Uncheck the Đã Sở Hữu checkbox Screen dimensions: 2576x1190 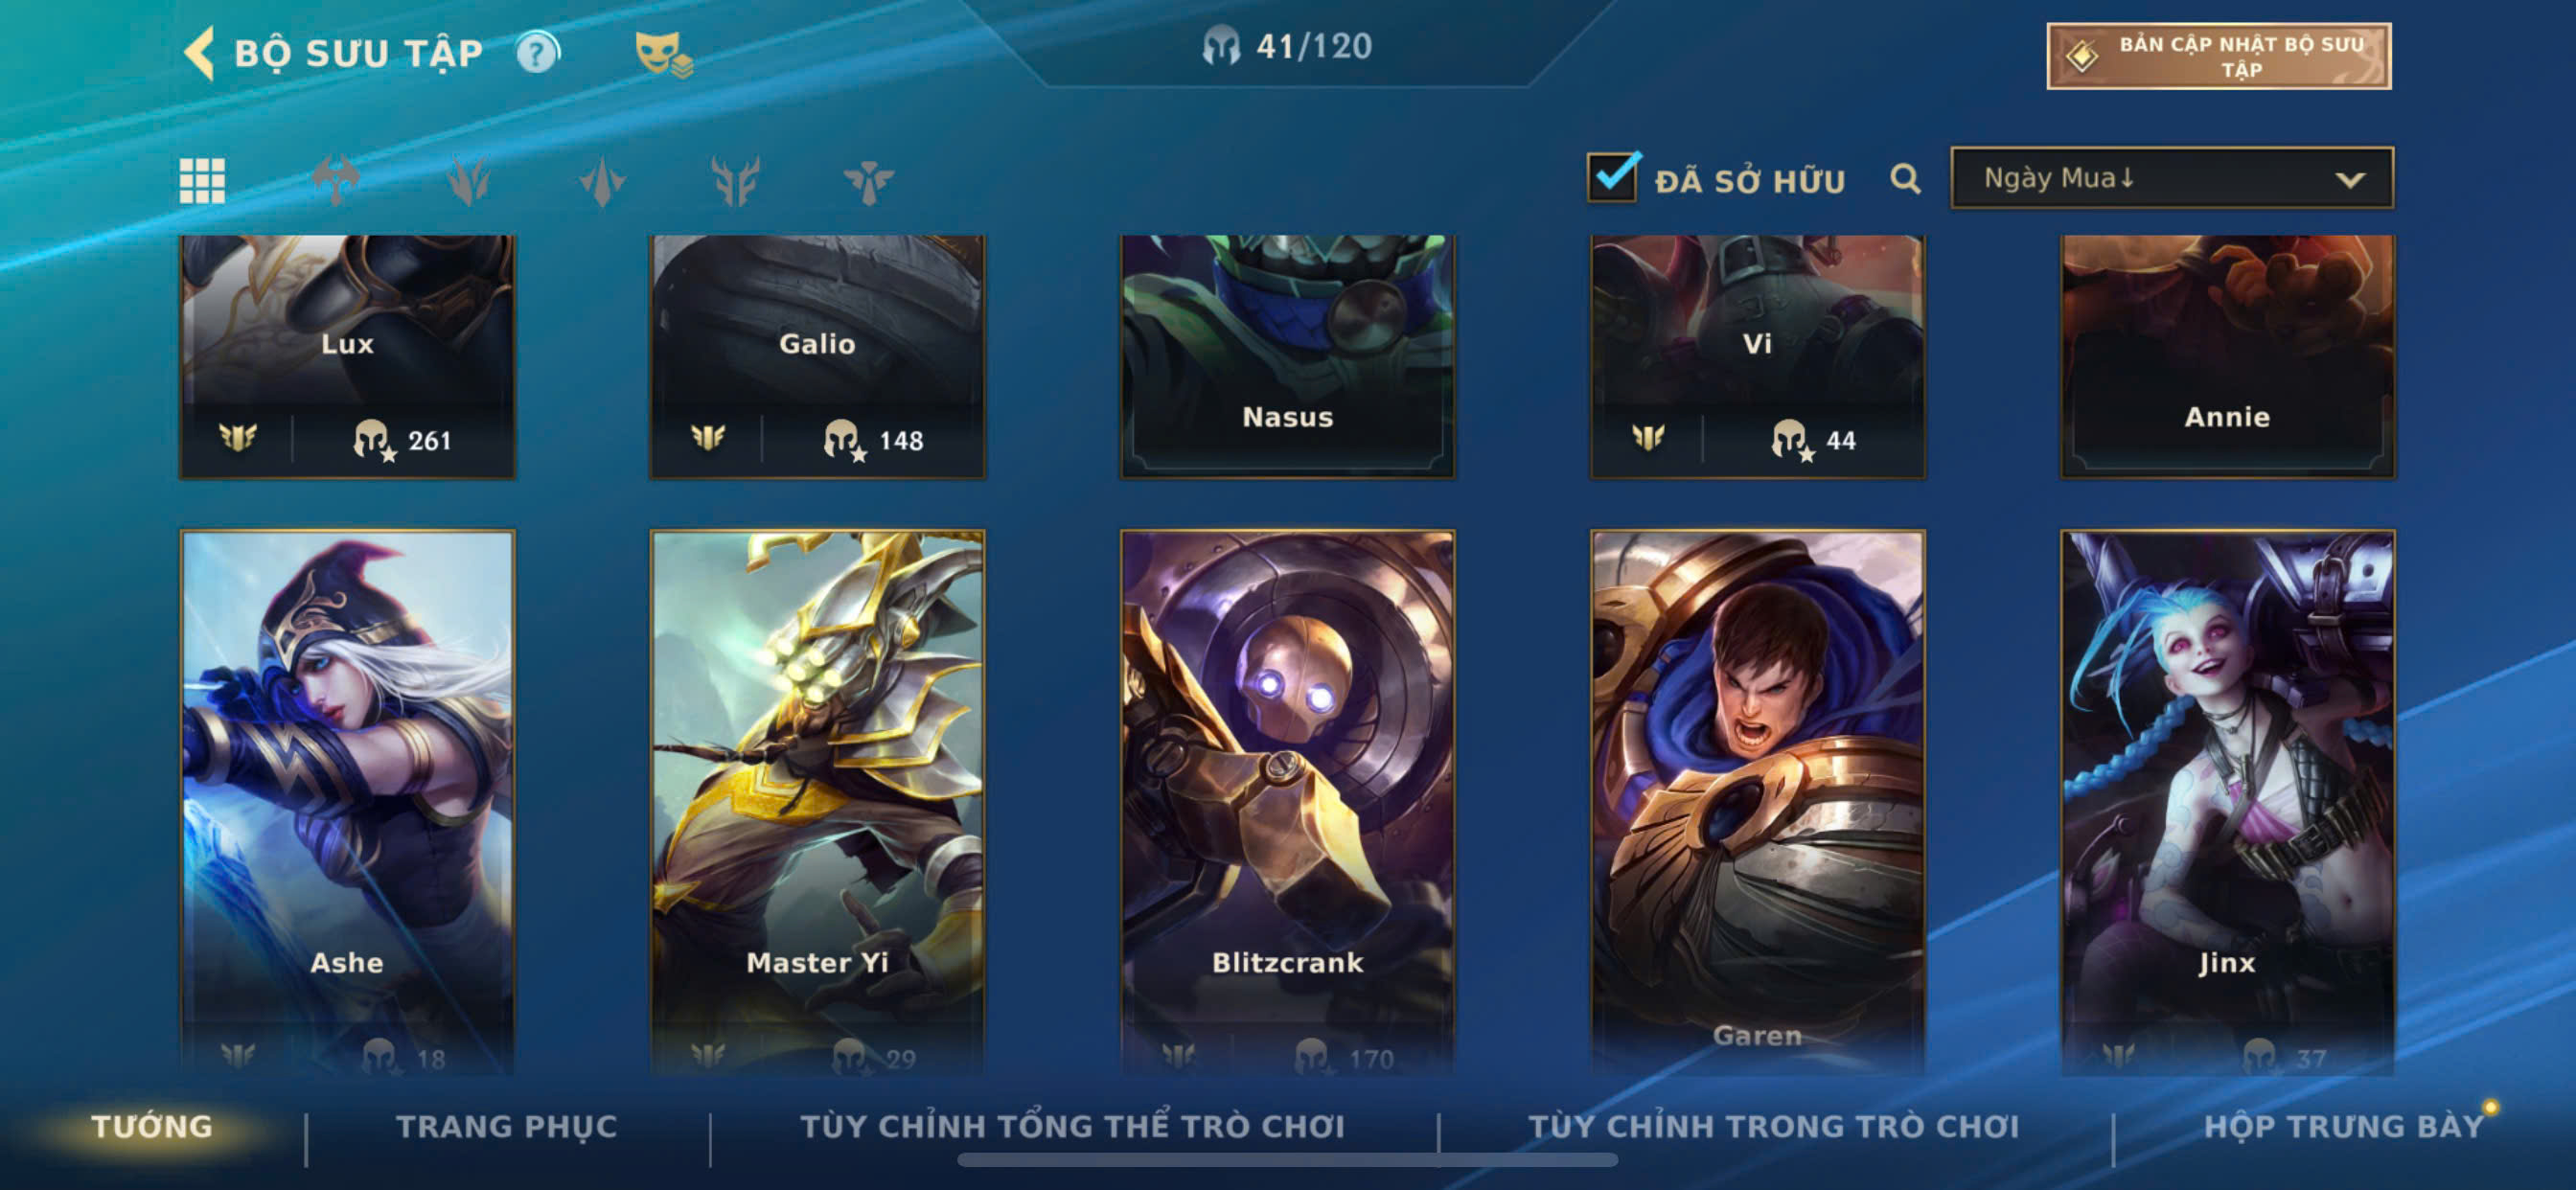point(1613,177)
